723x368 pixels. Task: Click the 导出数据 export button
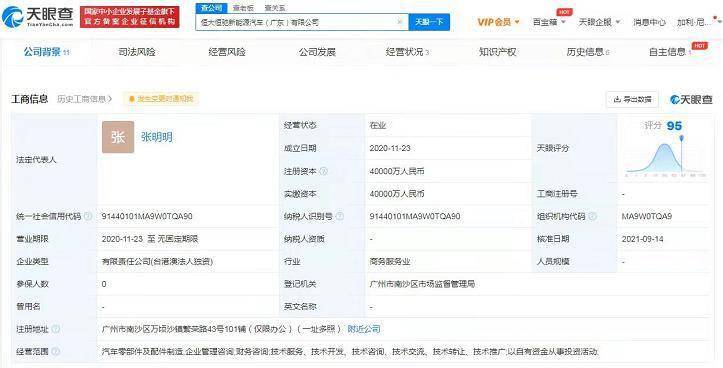pyautogui.click(x=632, y=99)
